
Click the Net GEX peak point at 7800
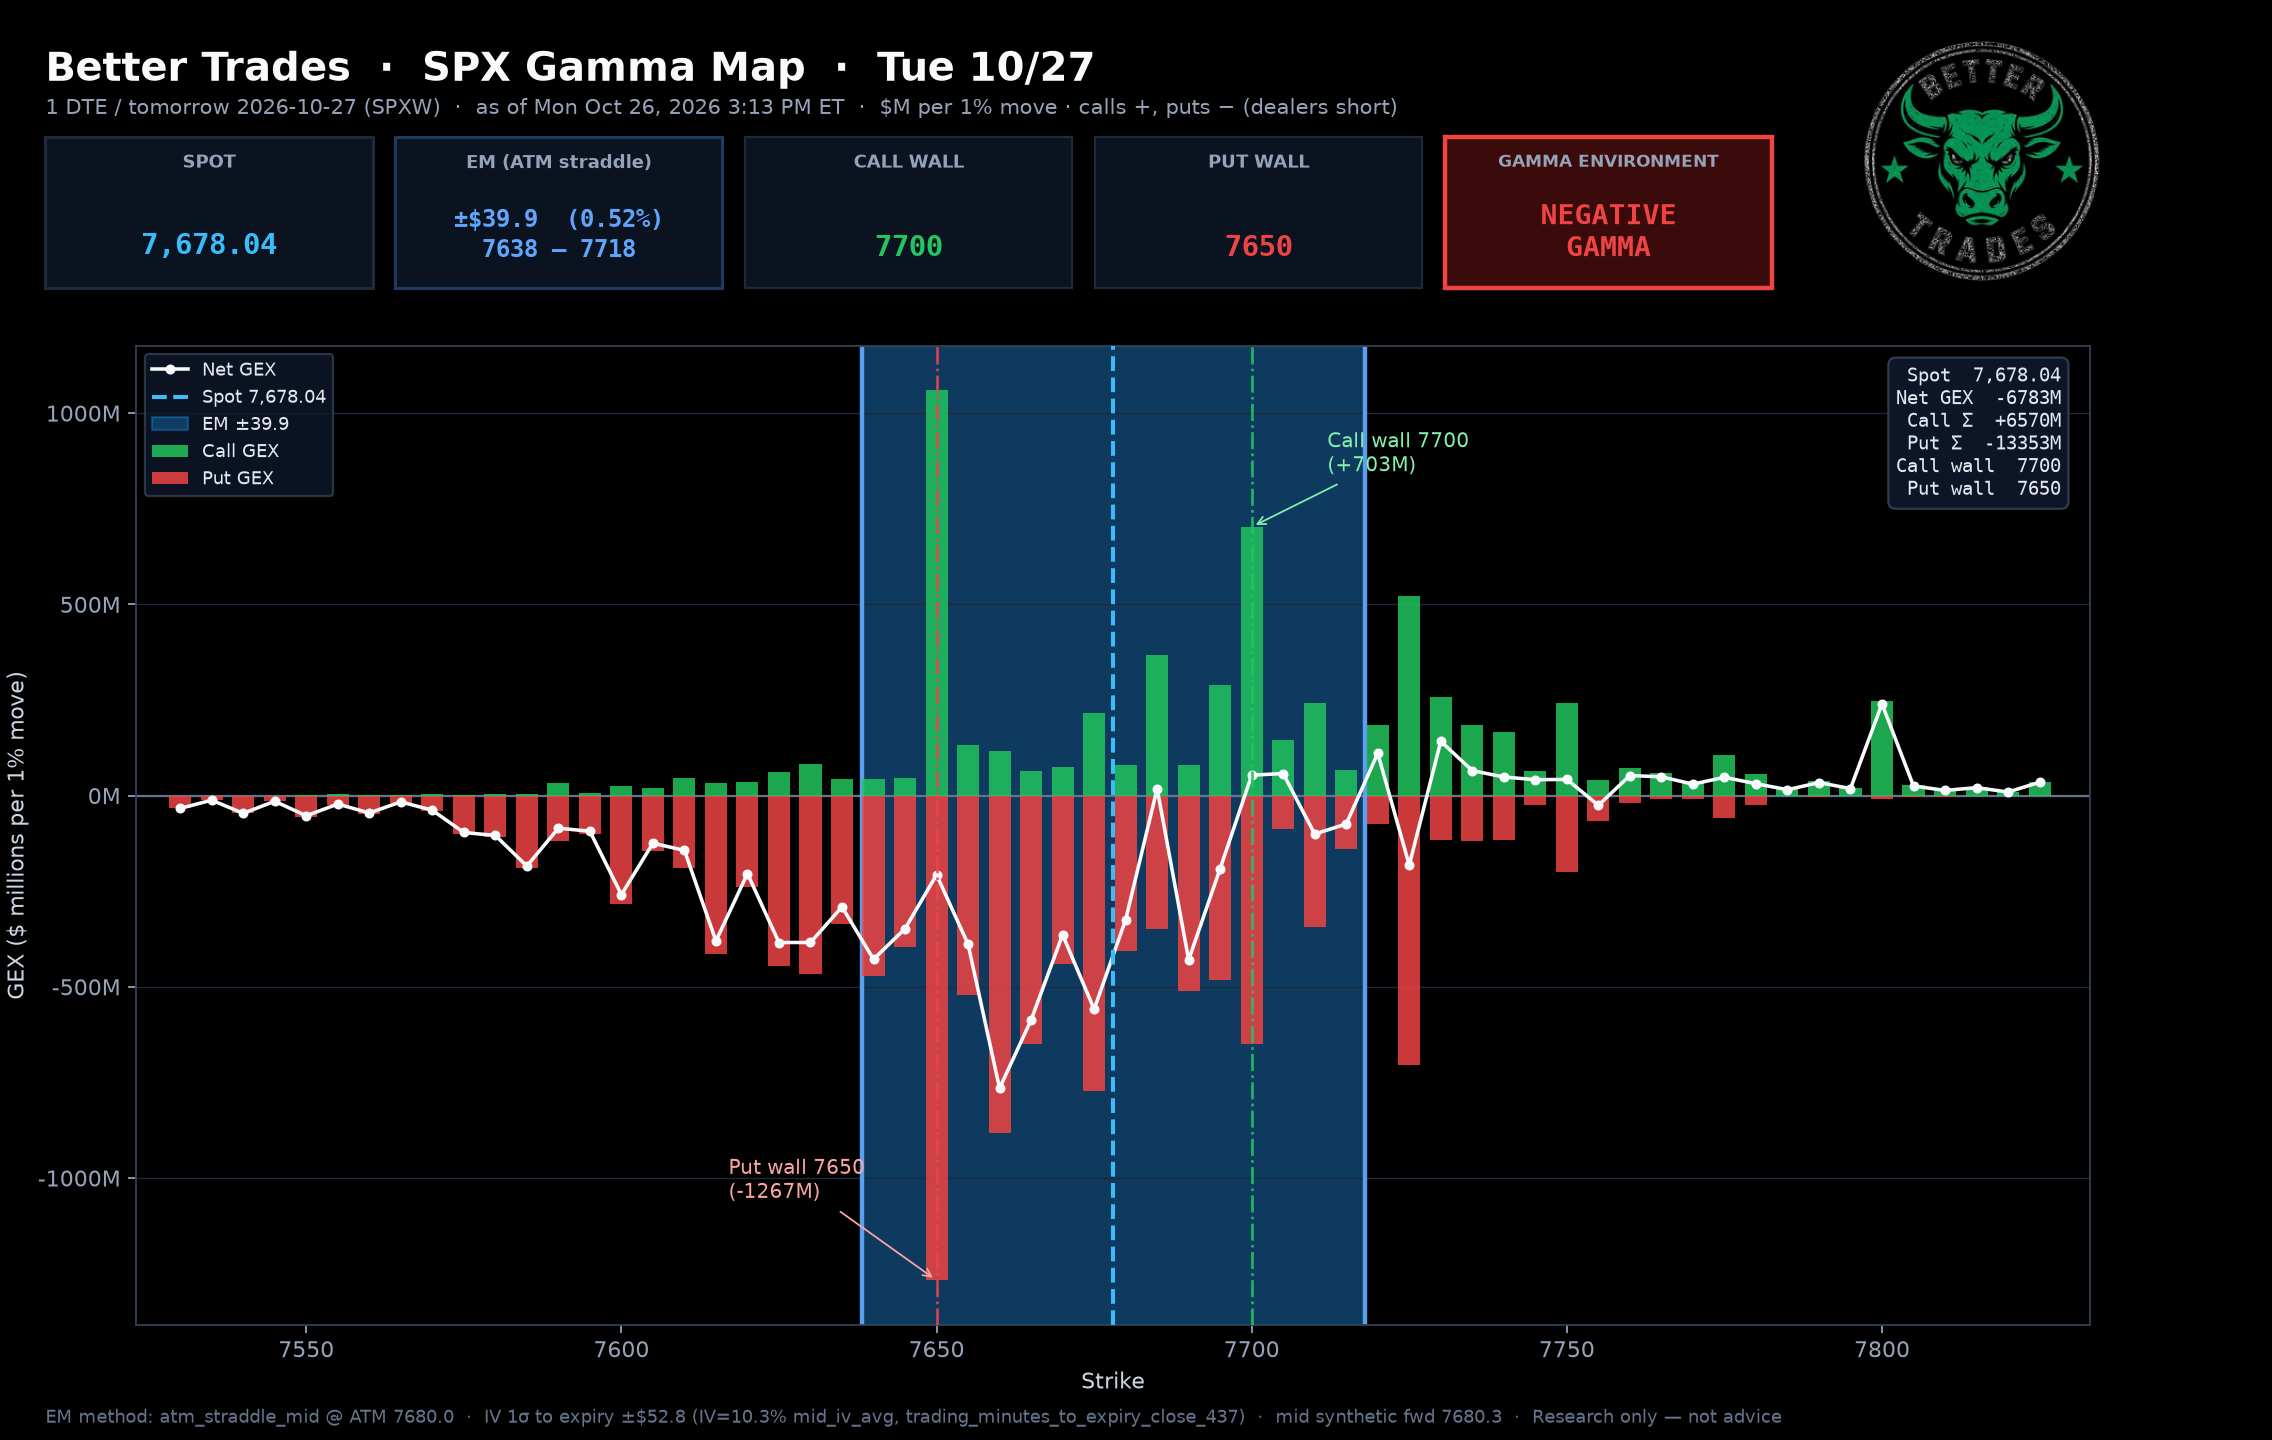[x=1882, y=705]
